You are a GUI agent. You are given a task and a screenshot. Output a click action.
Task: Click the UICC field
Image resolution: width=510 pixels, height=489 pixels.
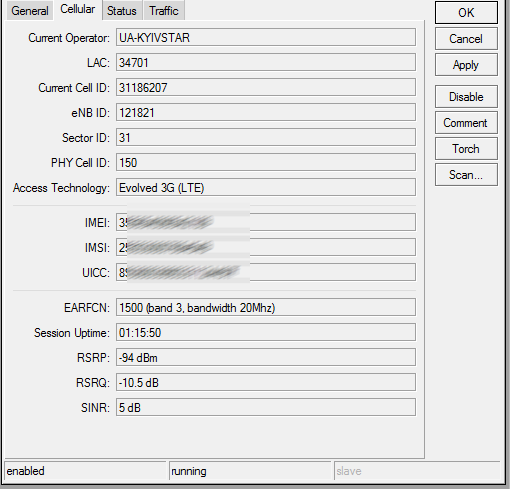tap(266, 272)
